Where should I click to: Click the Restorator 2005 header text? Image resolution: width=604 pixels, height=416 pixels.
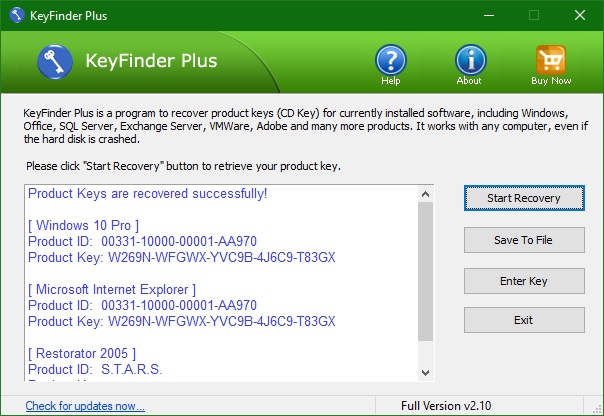click(x=82, y=353)
